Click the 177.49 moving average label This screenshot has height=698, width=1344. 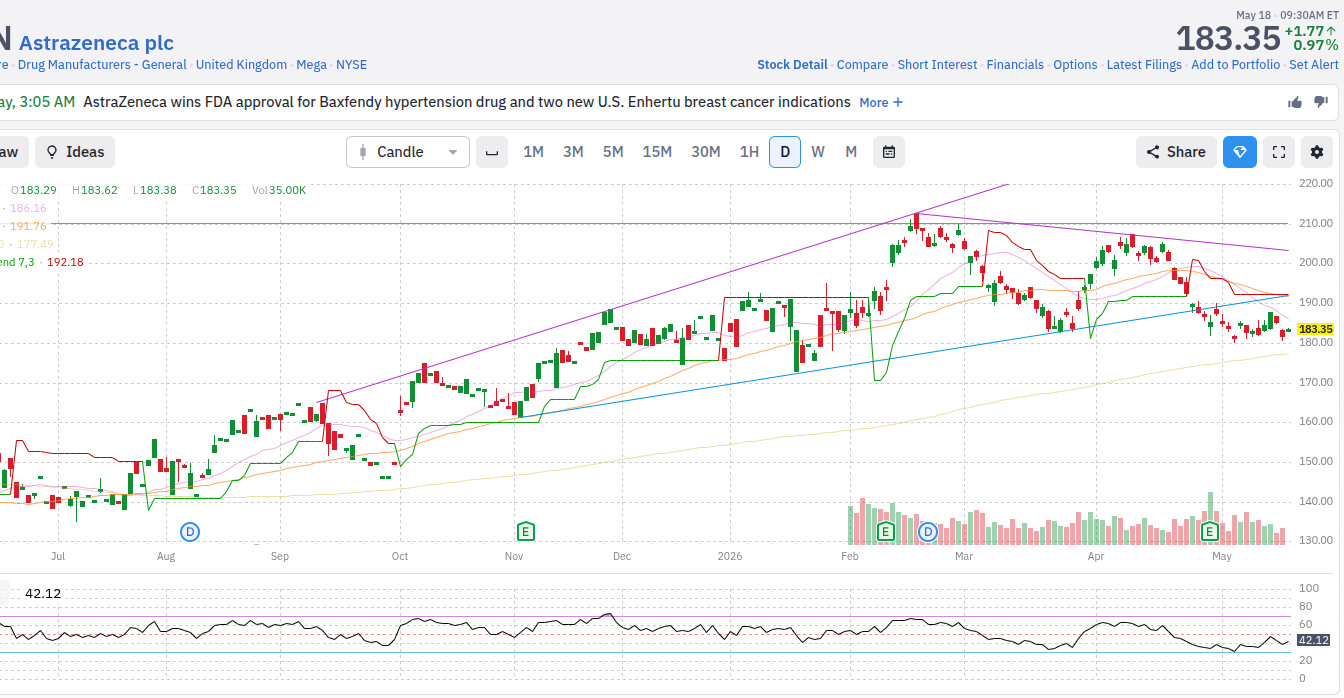[35, 244]
